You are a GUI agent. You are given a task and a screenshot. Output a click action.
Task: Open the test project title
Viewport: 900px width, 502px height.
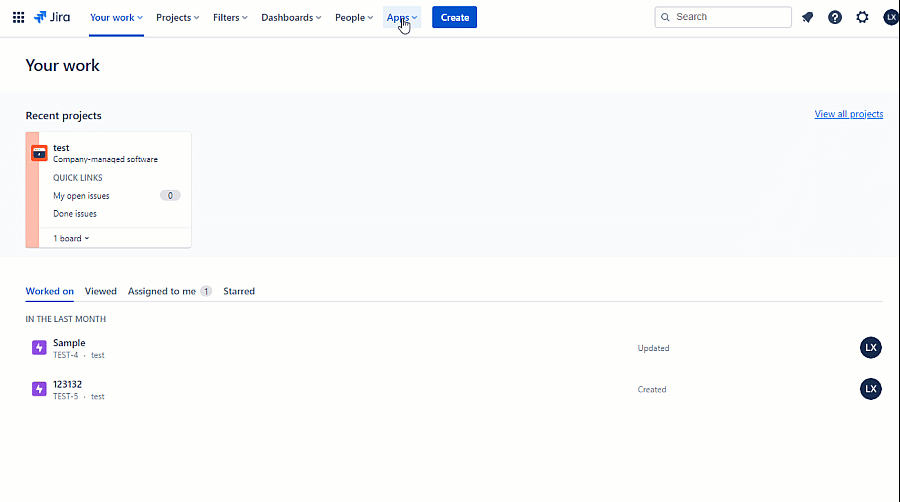[x=61, y=147]
